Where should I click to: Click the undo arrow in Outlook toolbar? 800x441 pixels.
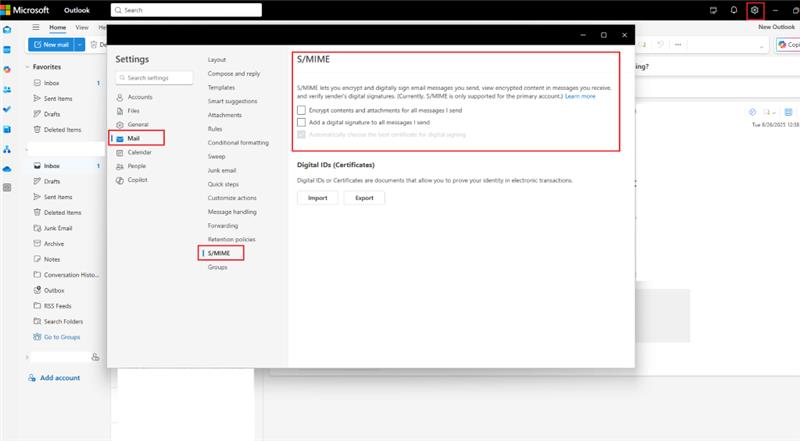660,44
